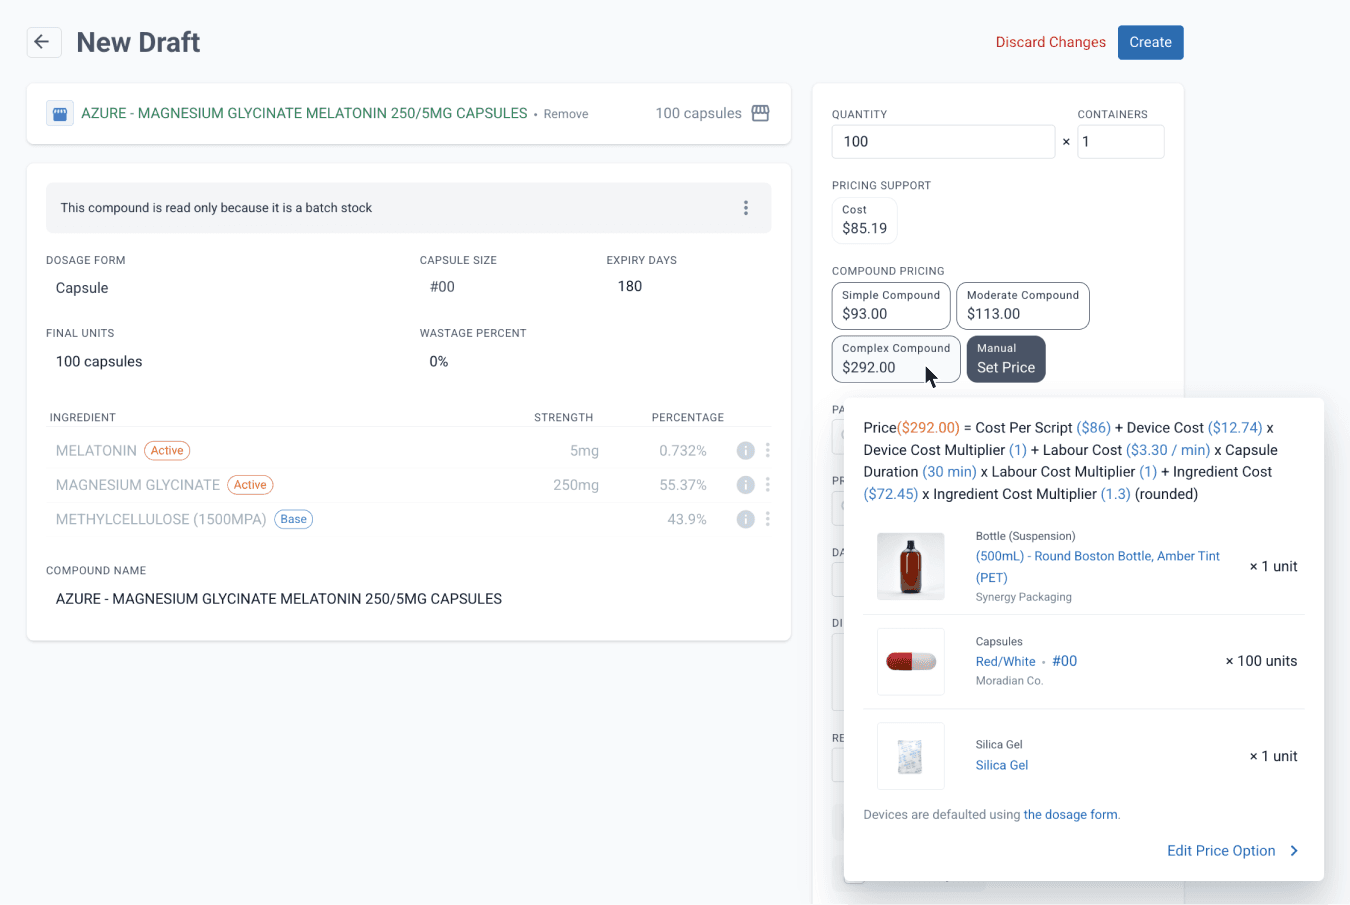Click the '100 capsules' text in header card
Image resolution: width=1350 pixels, height=905 pixels.
pos(698,113)
